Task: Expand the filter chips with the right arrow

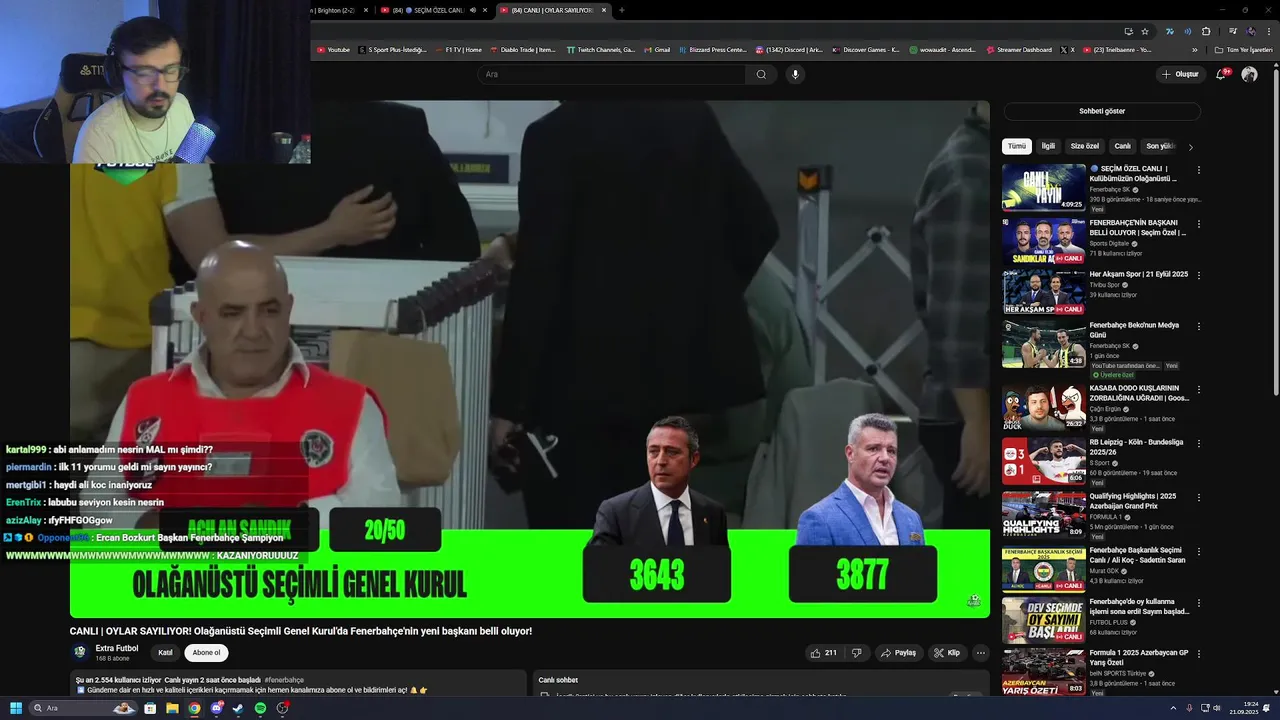Action: (1190, 147)
